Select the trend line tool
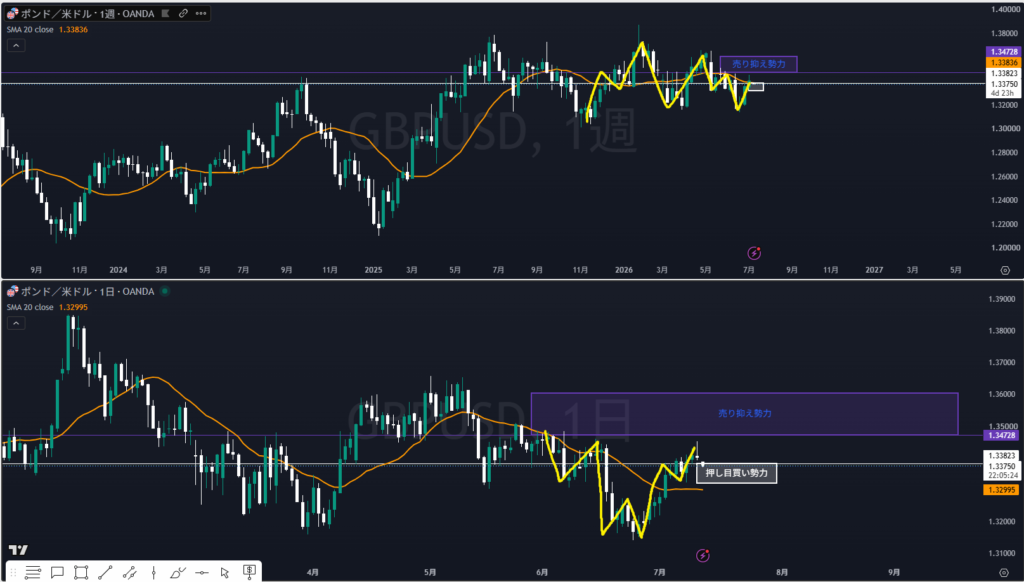1024x582 pixels. 105,573
